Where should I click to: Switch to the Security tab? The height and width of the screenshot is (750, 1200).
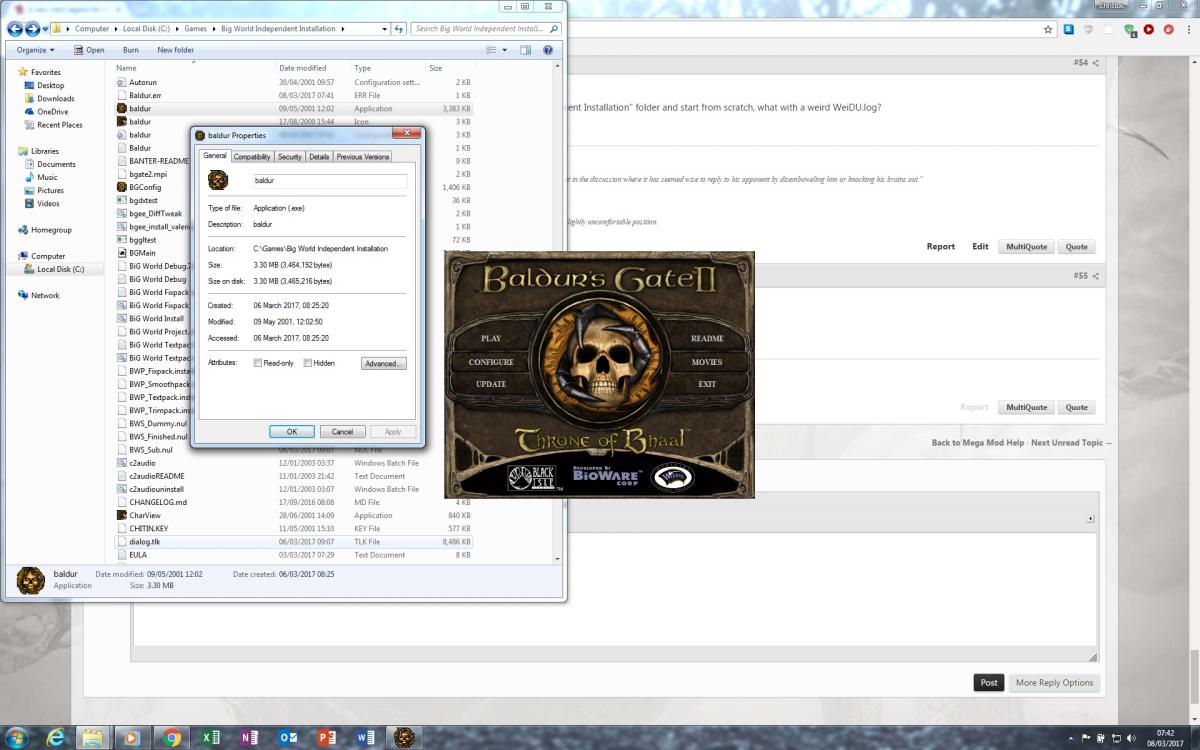(290, 157)
